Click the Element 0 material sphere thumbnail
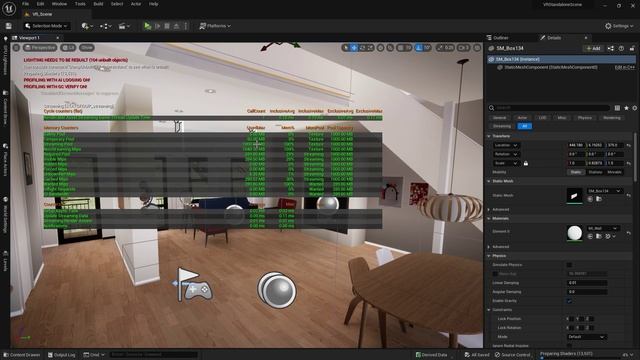 click(574, 233)
